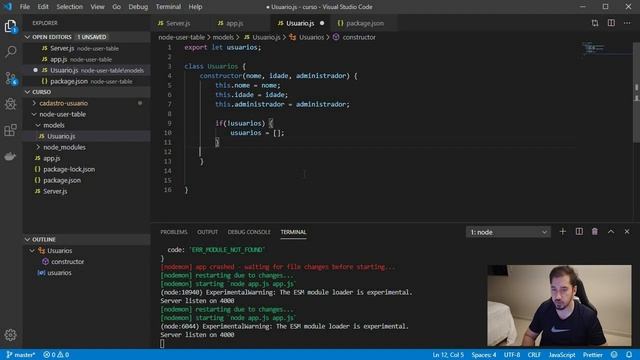Switch to the Server.js editor tab

[178, 23]
